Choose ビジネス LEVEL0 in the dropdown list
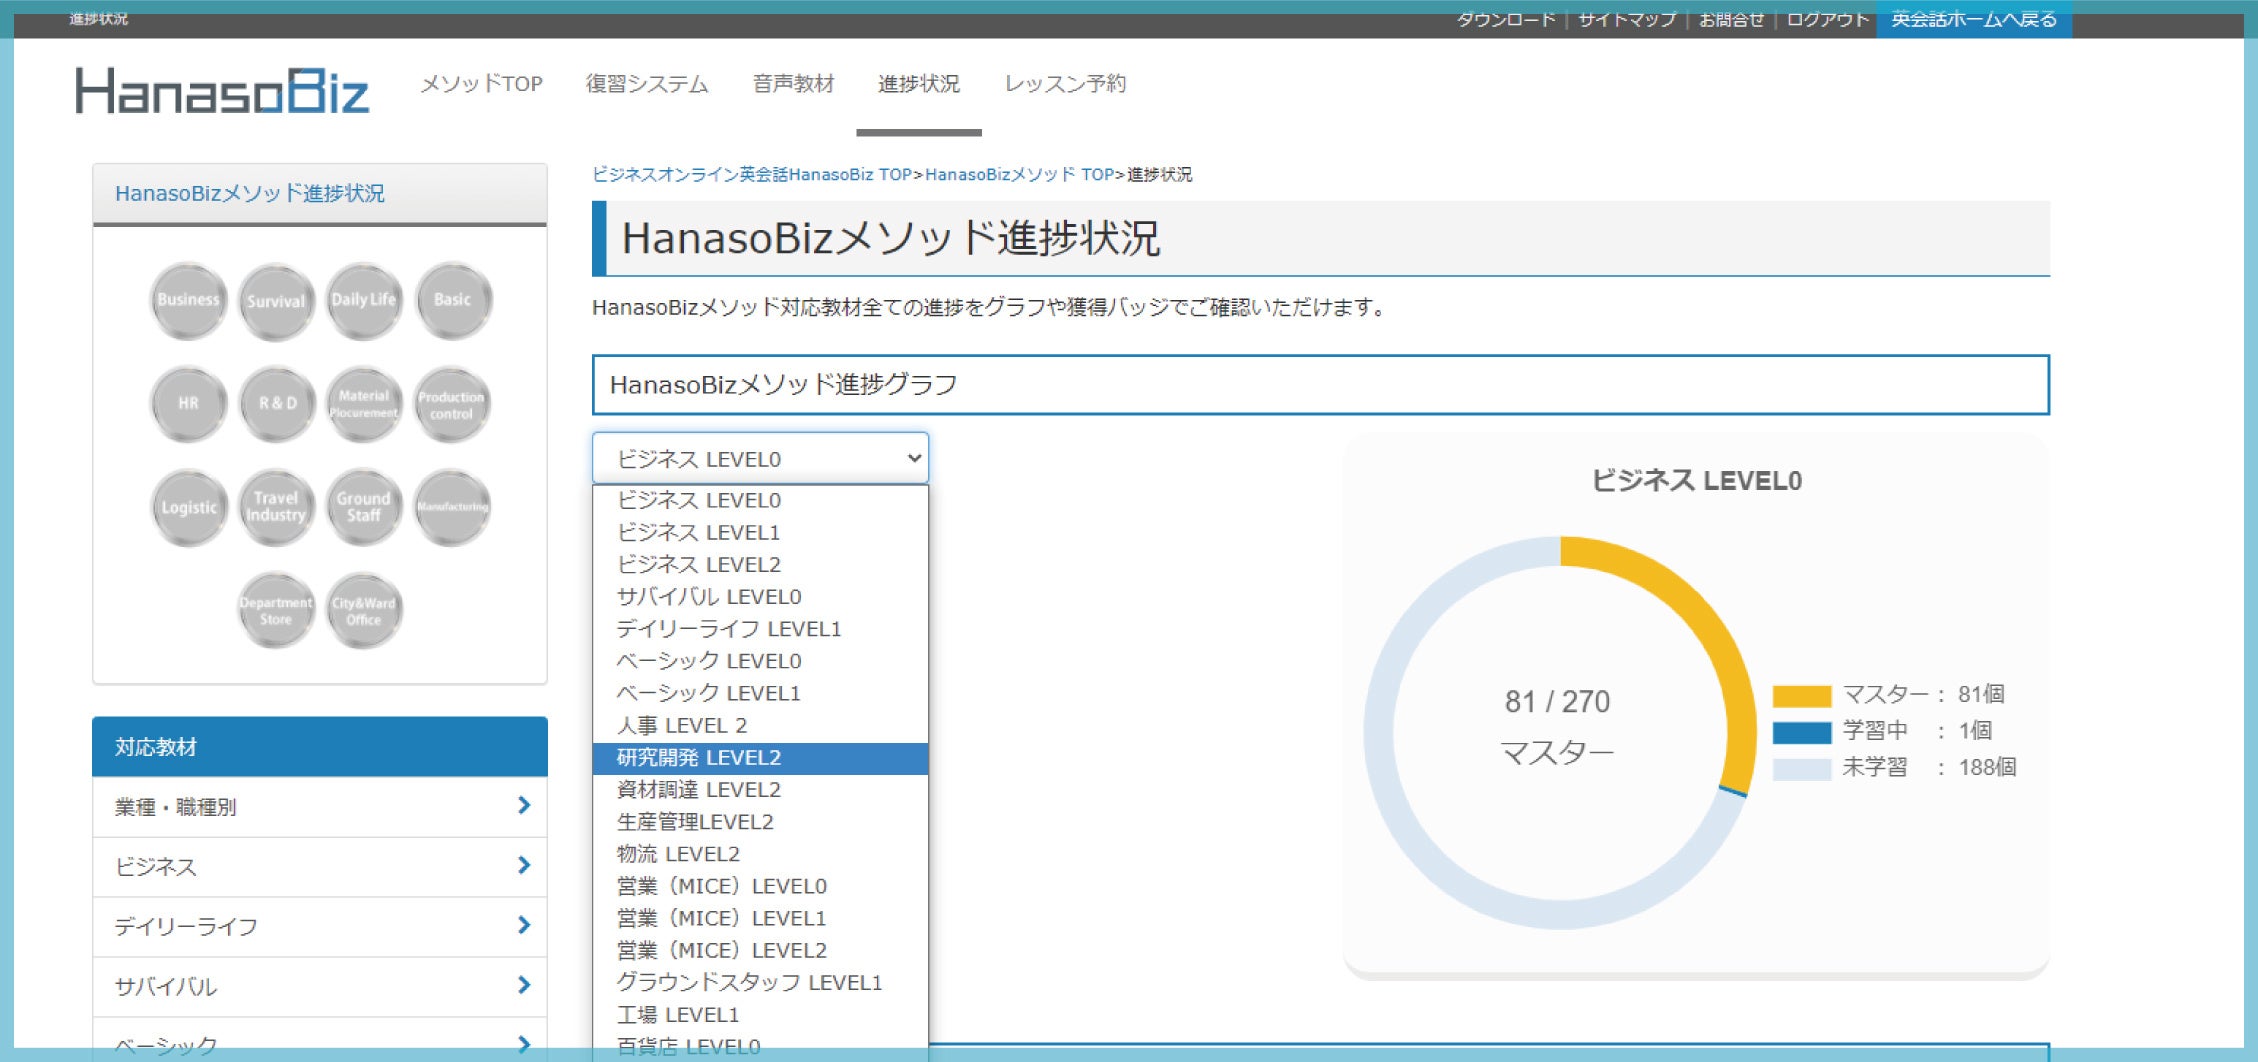This screenshot has width=2258, height=1062. tap(760, 500)
